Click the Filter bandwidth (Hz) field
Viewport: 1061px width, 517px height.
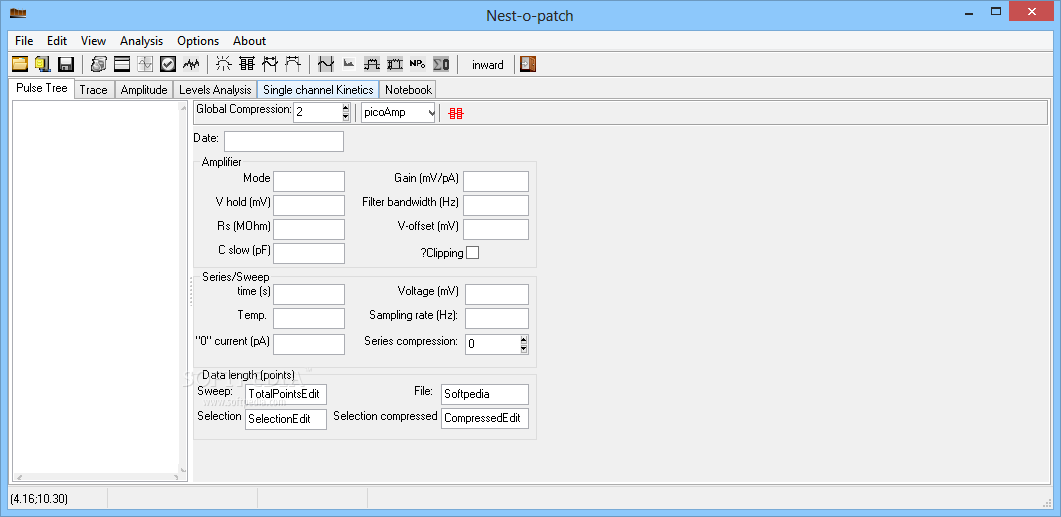[x=496, y=205]
